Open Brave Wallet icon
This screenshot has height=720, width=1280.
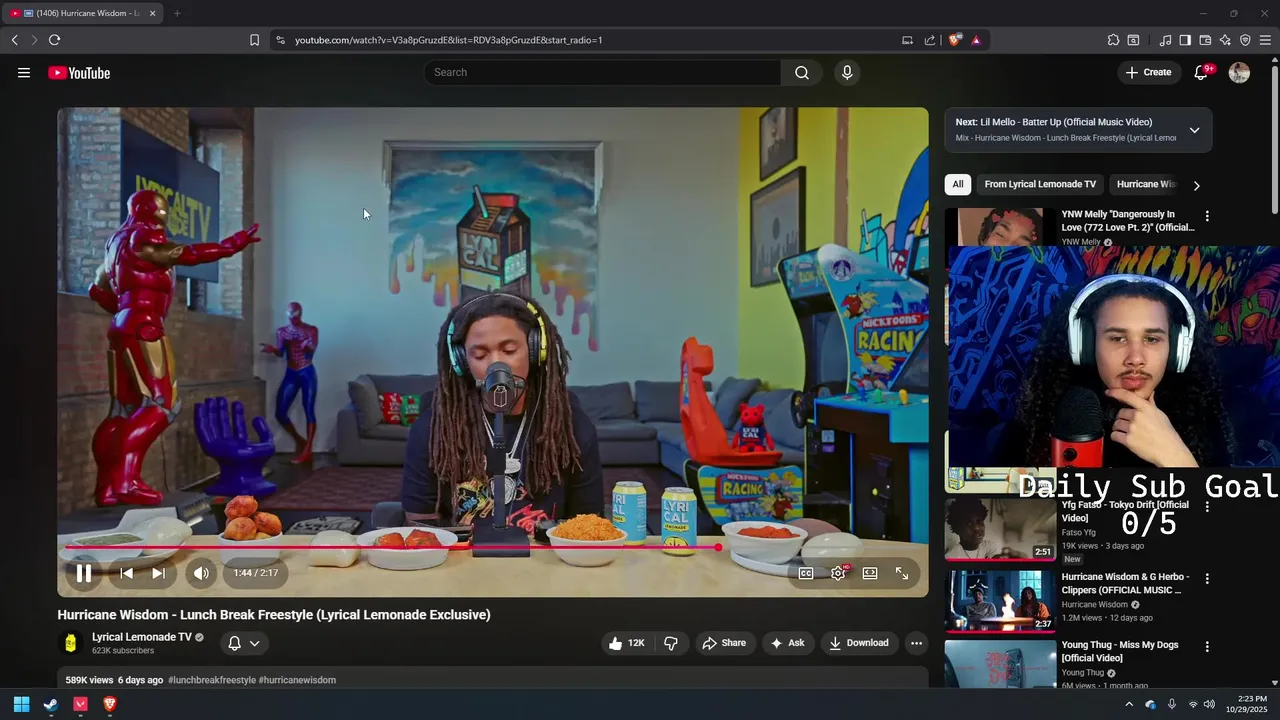point(1205,40)
